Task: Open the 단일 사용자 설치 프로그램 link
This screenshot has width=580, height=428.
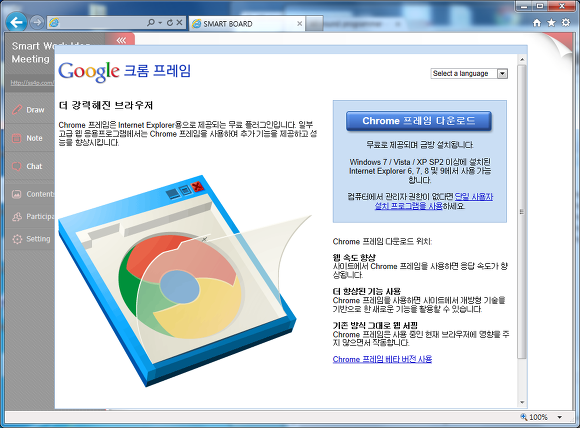Action: coord(434,201)
